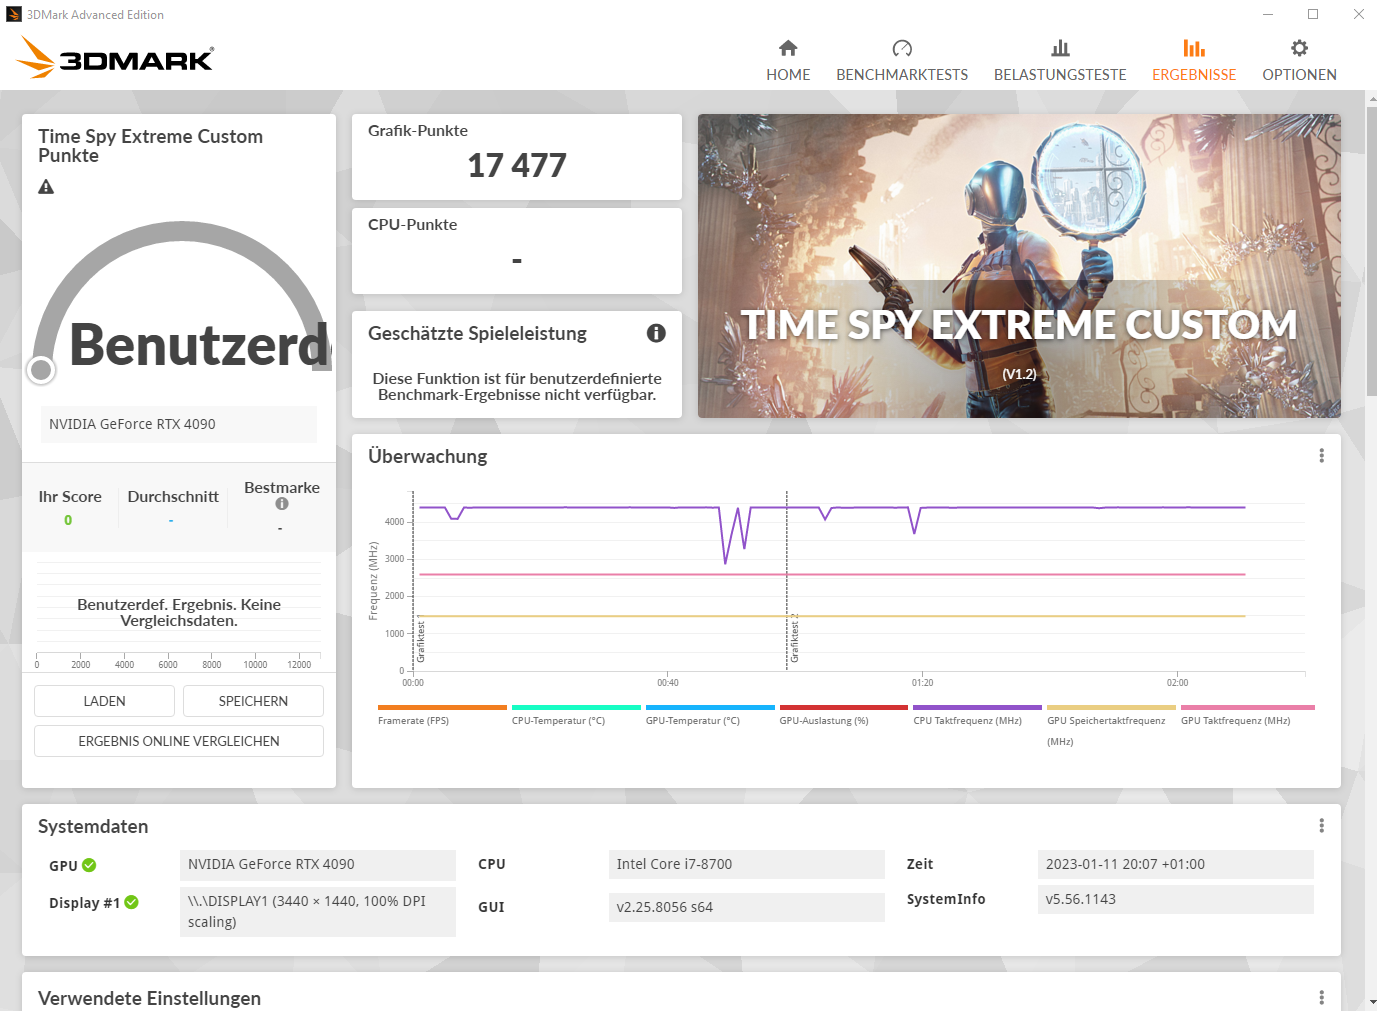Toggle the Framerate (FPS) legend entry
The width and height of the screenshot is (1377, 1011).
click(x=442, y=716)
